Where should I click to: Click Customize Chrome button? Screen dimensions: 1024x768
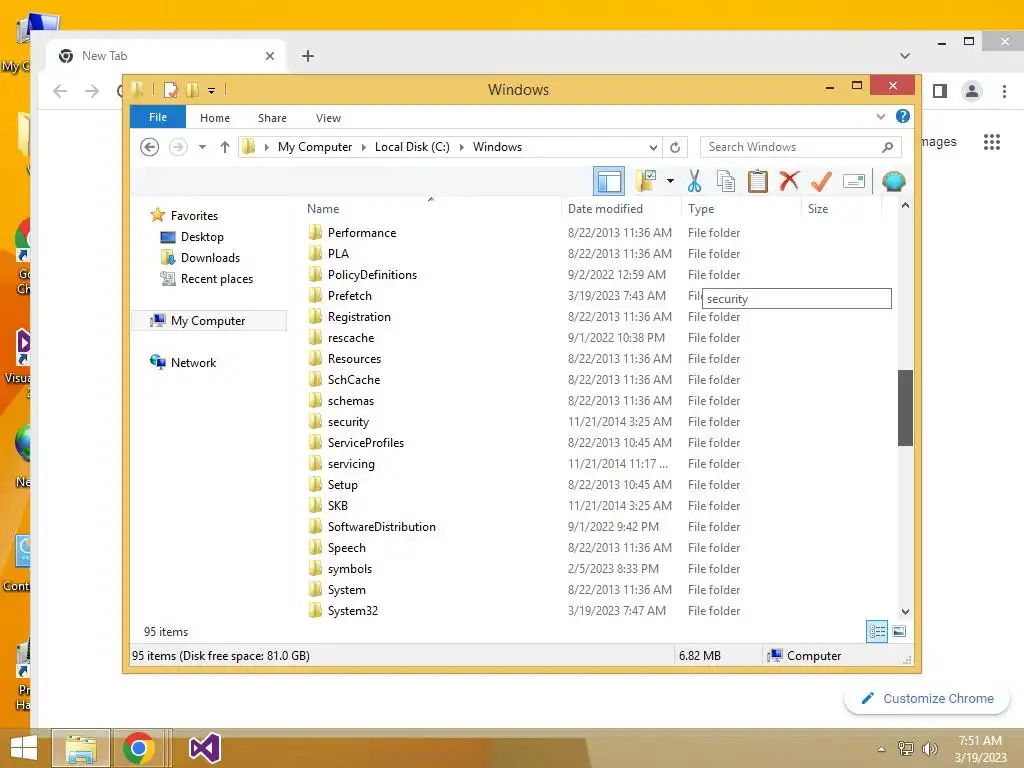(927, 698)
